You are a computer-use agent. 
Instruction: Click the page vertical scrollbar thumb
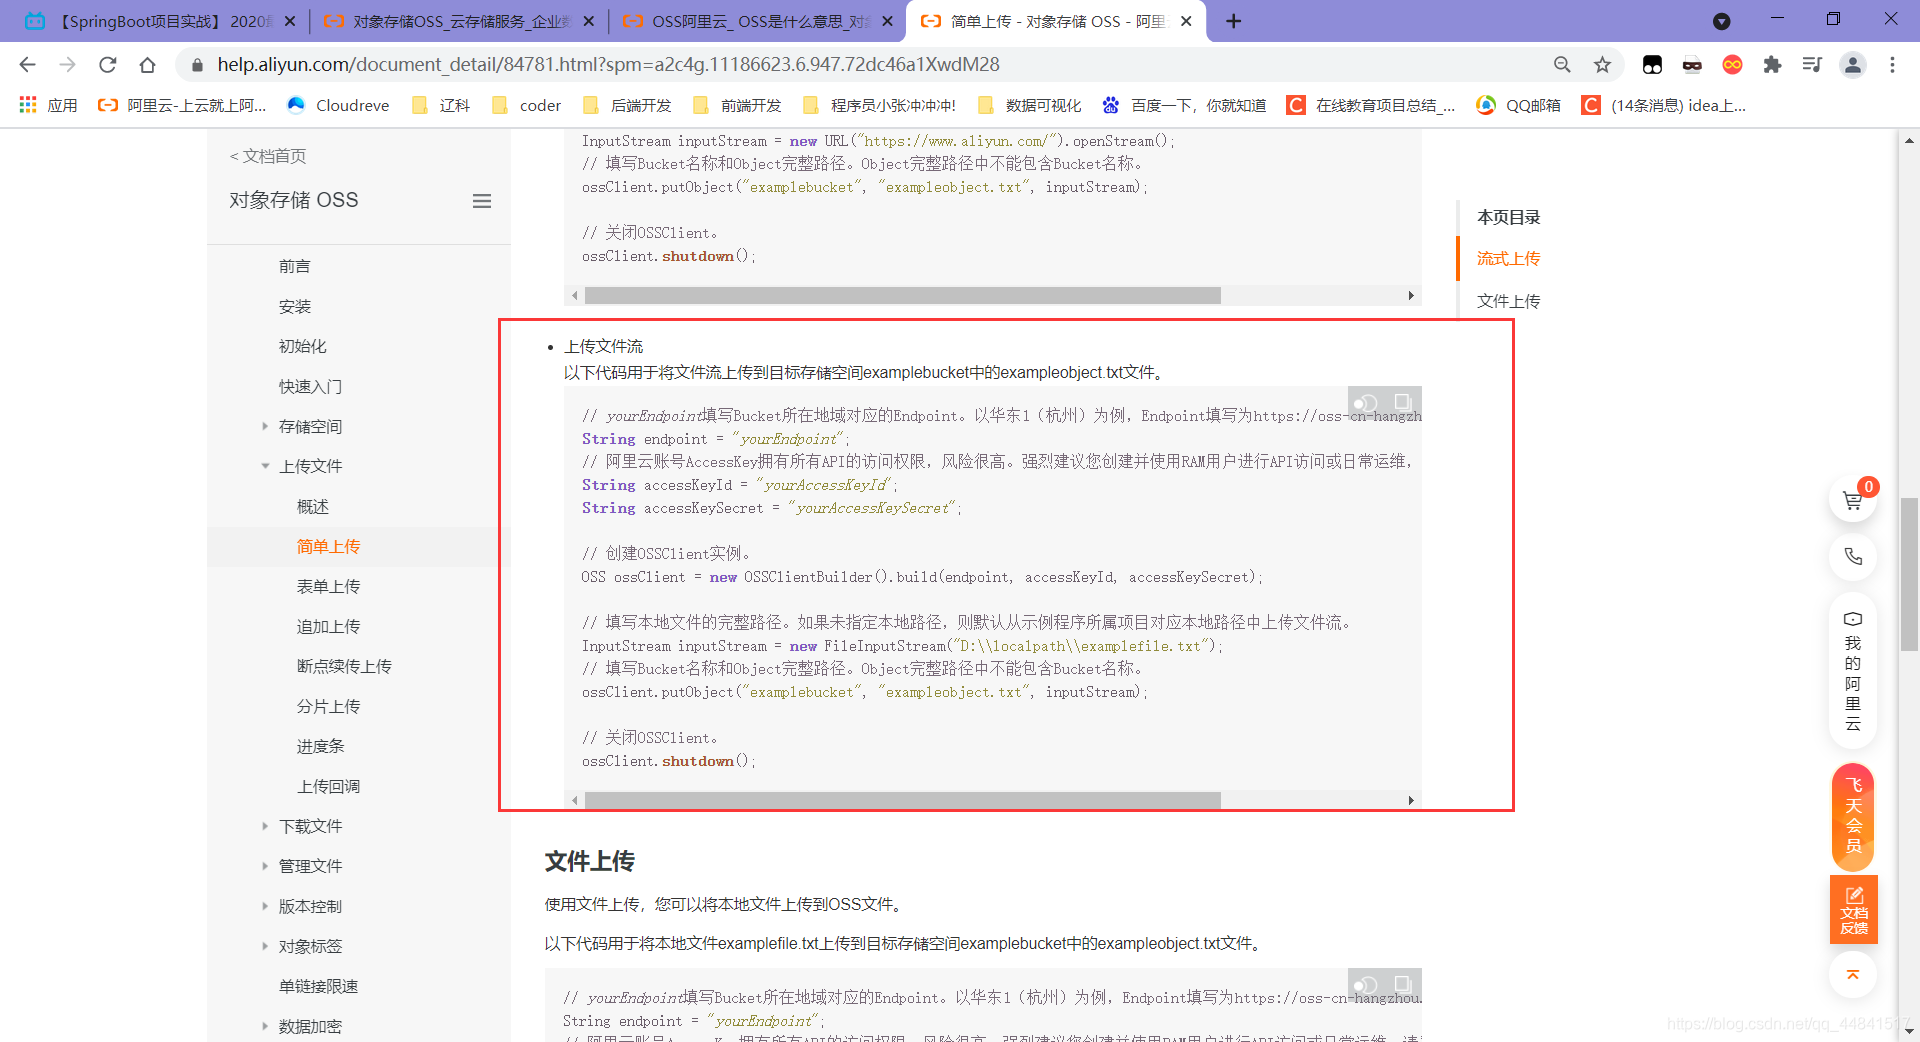tap(1909, 574)
